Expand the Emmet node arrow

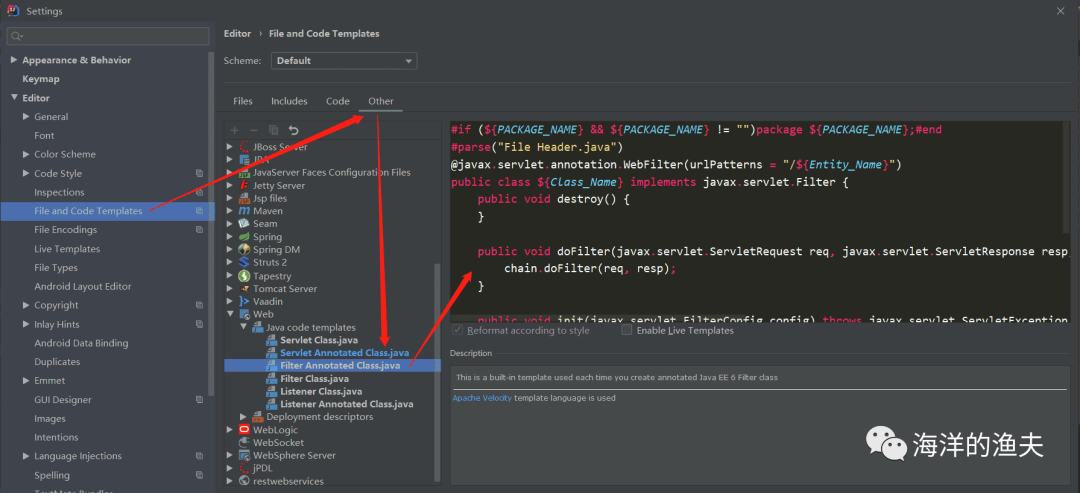[x=26, y=381]
